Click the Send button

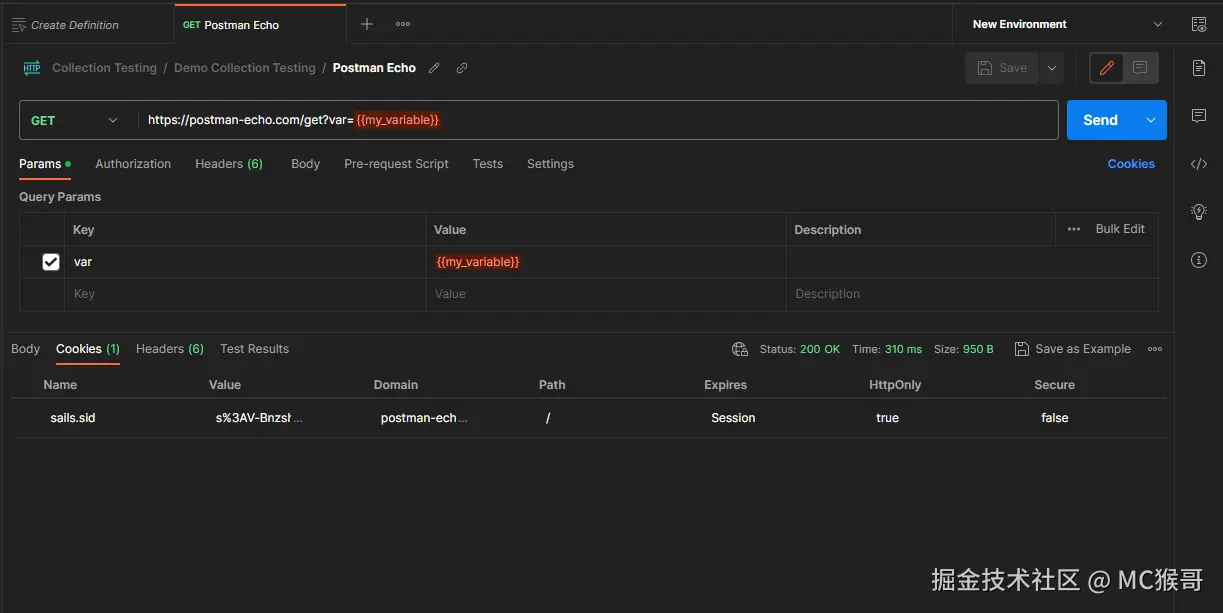(1100, 120)
